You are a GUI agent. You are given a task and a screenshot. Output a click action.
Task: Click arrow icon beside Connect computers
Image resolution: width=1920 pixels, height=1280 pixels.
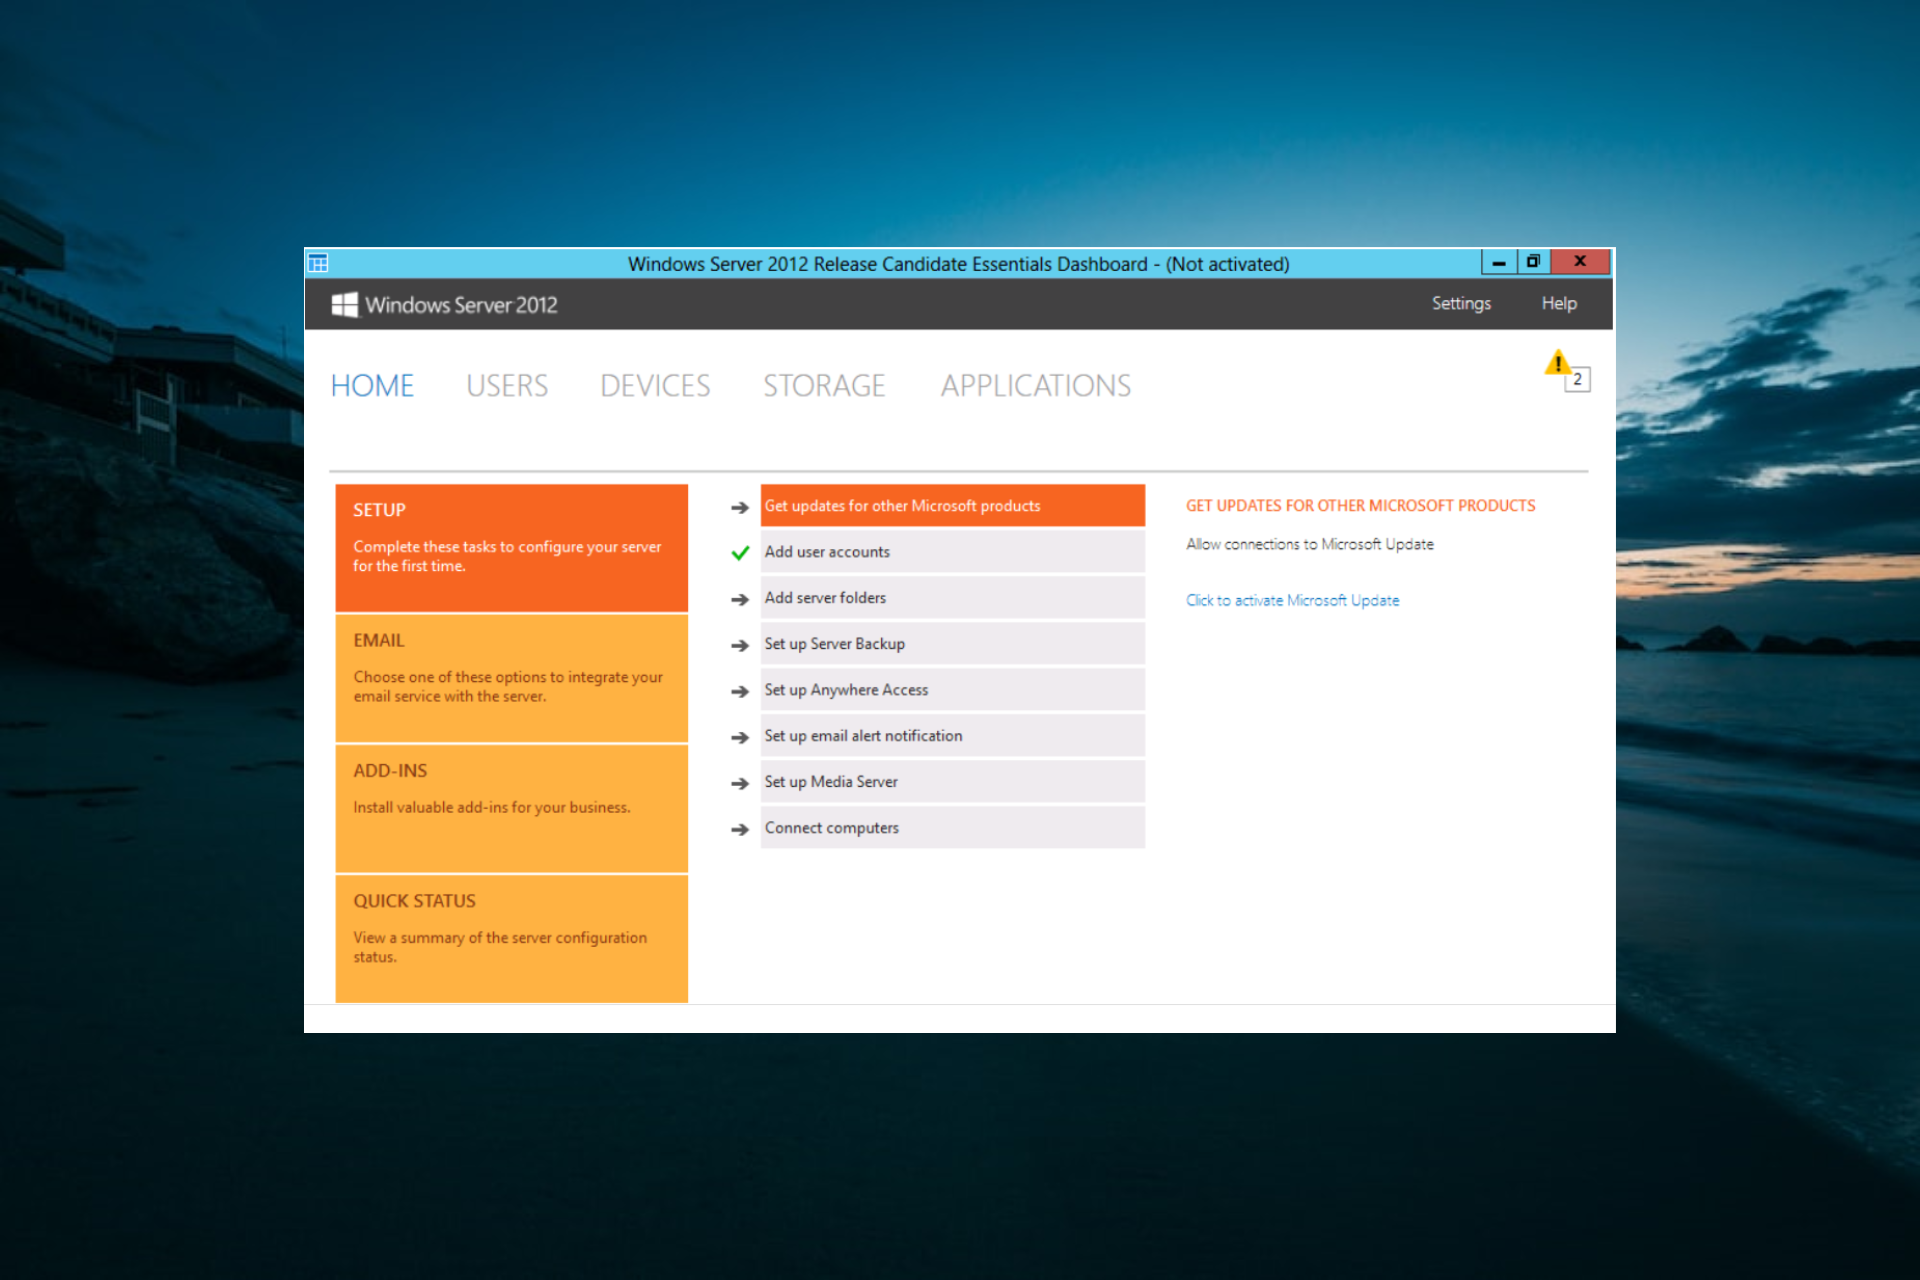[740, 830]
